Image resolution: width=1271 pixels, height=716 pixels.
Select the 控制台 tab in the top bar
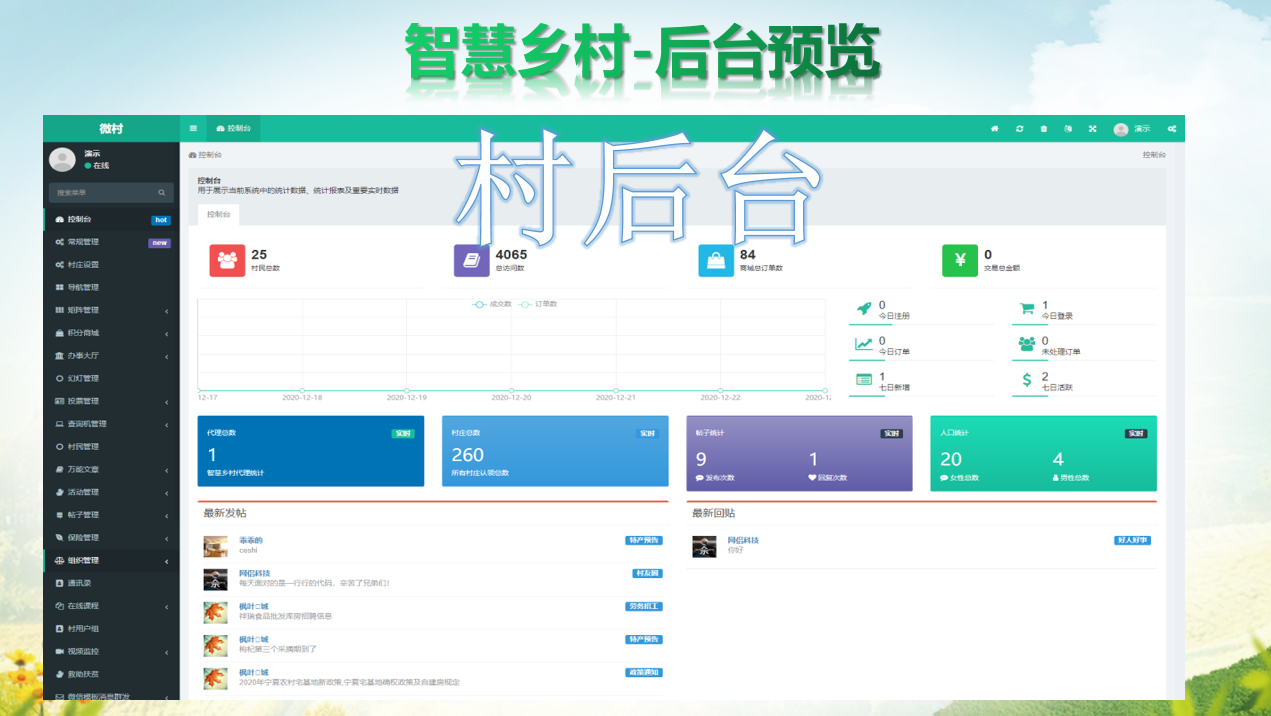pos(233,129)
